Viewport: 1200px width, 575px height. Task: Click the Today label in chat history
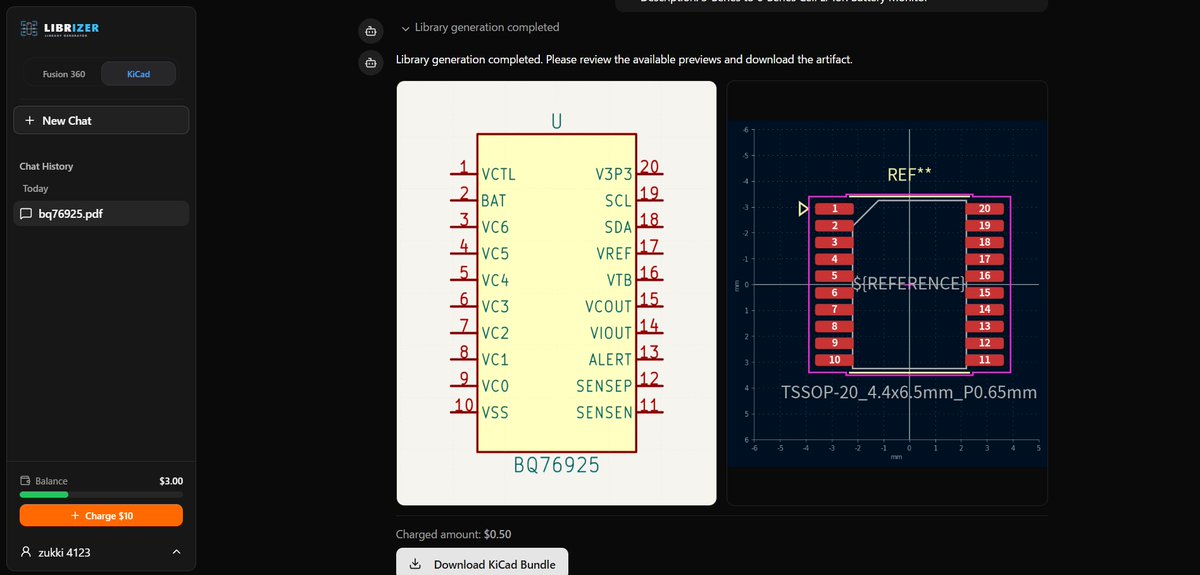(35, 188)
